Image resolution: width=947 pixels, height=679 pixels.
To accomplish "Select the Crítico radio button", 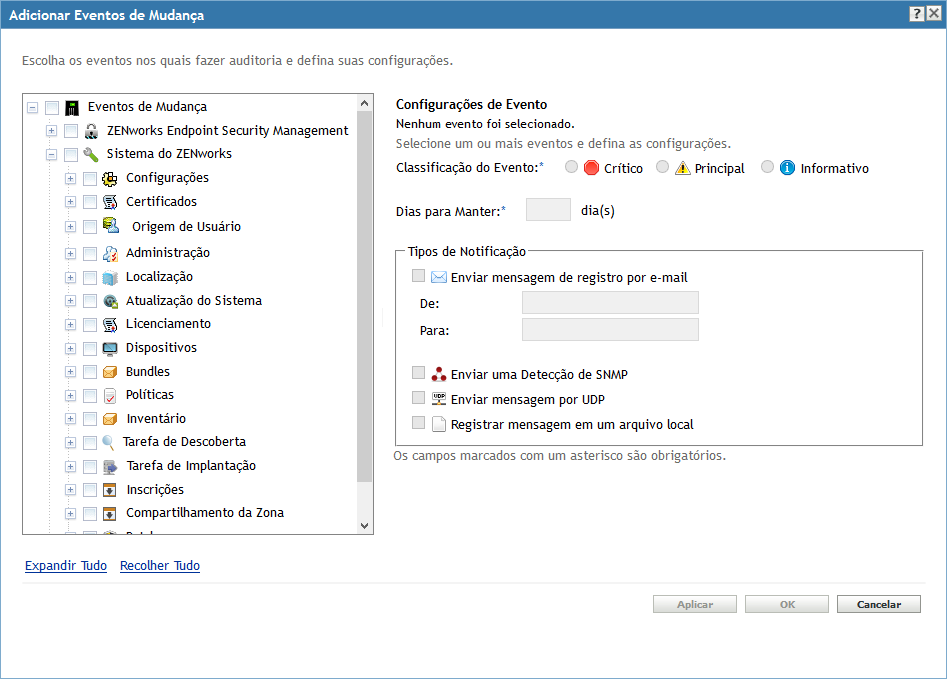I will tap(571, 167).
